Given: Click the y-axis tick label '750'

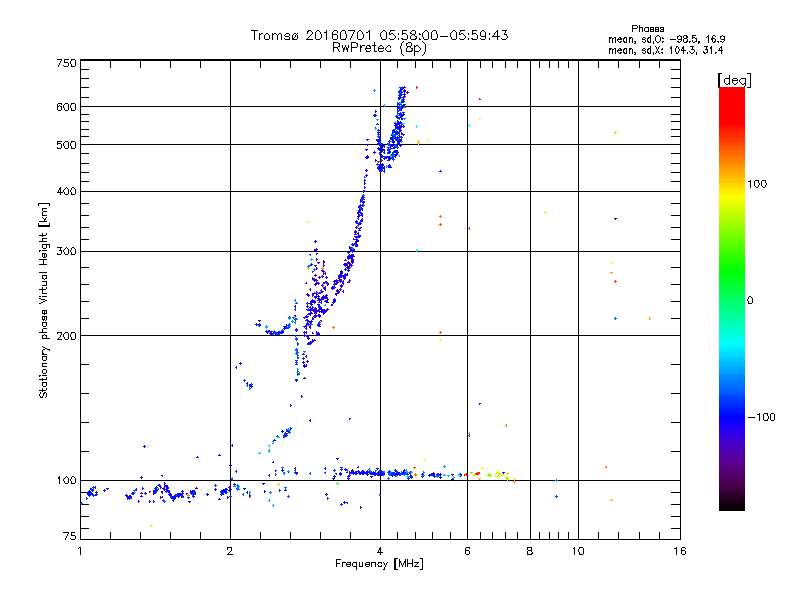Looking at the screenshot, I should (x=66, y=63).
